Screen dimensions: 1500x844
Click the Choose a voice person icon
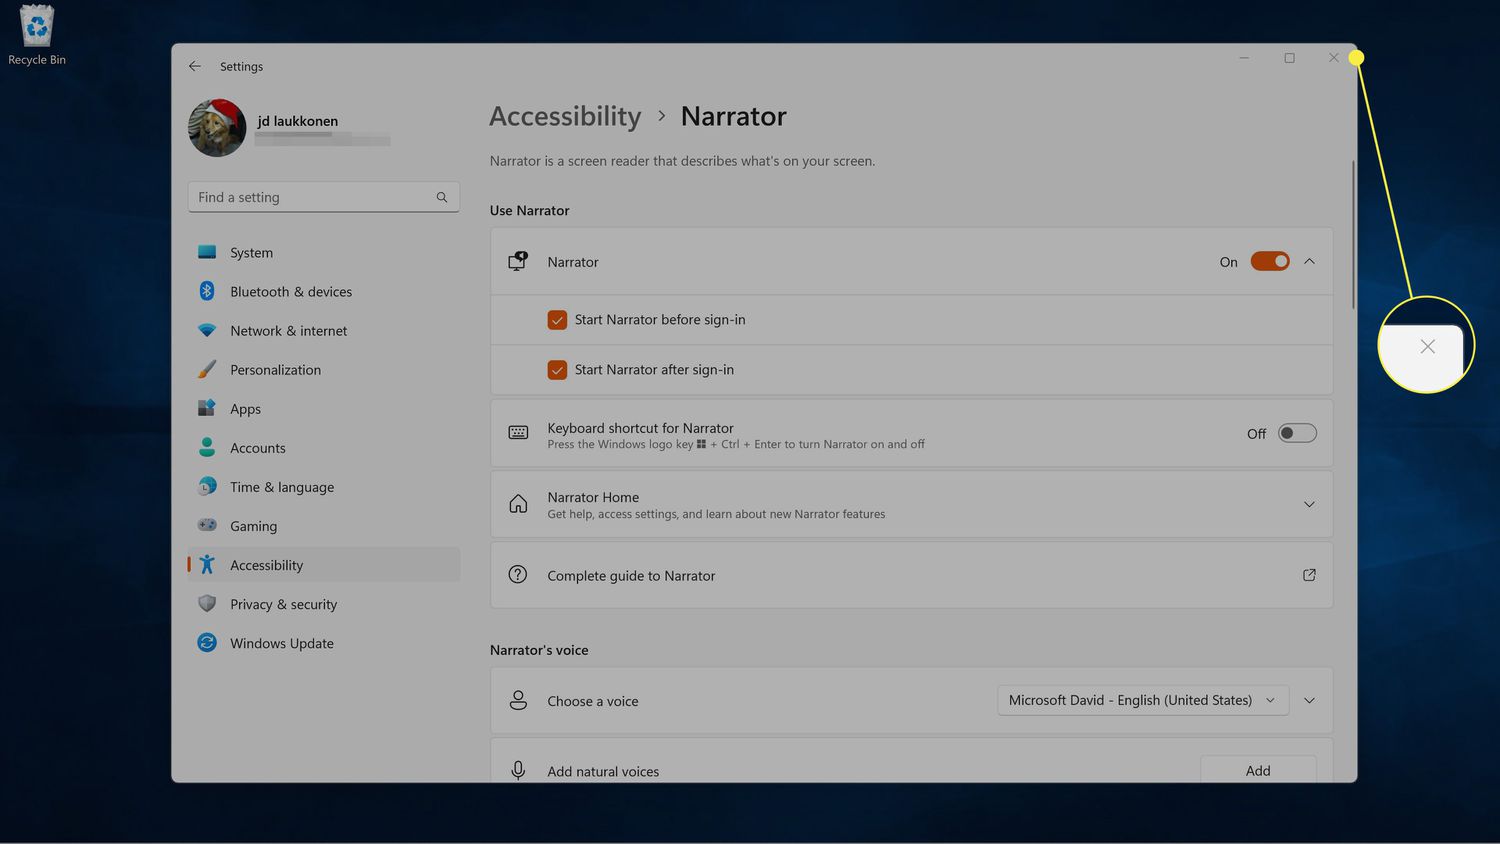(x=518, y=700)
